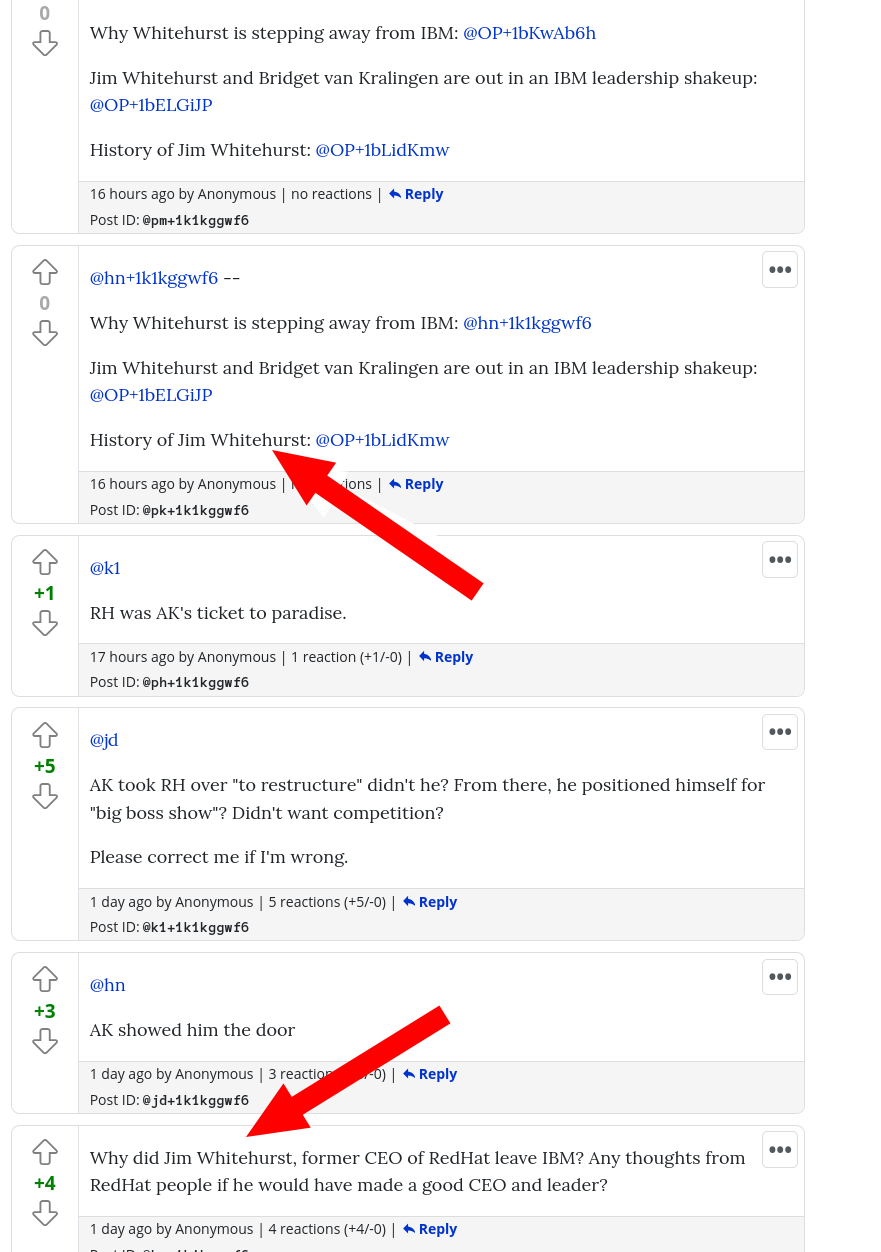The image size is (881, 1252).
Task: Upvote the +5 'AK took RH over' post
Action: [x=45, y=735]
